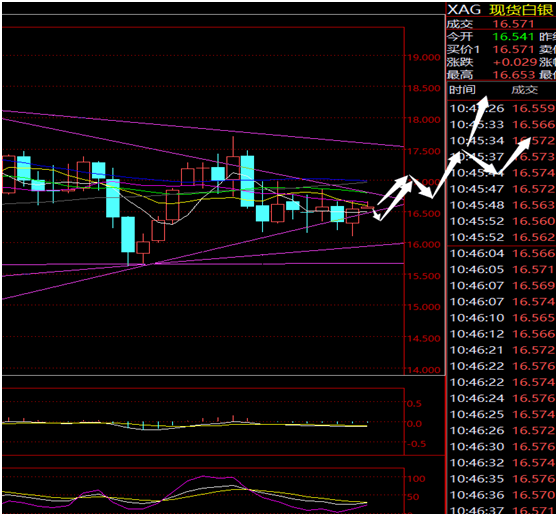This screenshot has height=516, width=558.
Task: Click the tallest red candle's upper wick
Action: (233, 146)
